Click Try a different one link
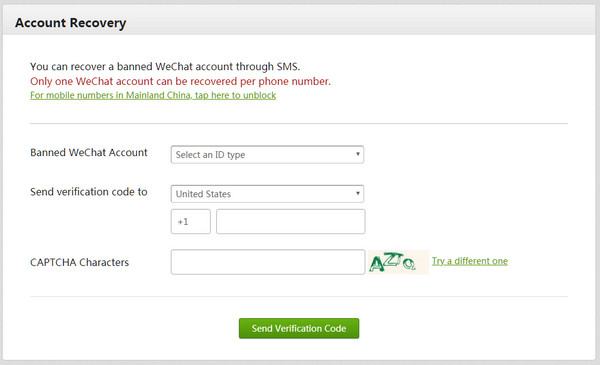 pos(470,261)
